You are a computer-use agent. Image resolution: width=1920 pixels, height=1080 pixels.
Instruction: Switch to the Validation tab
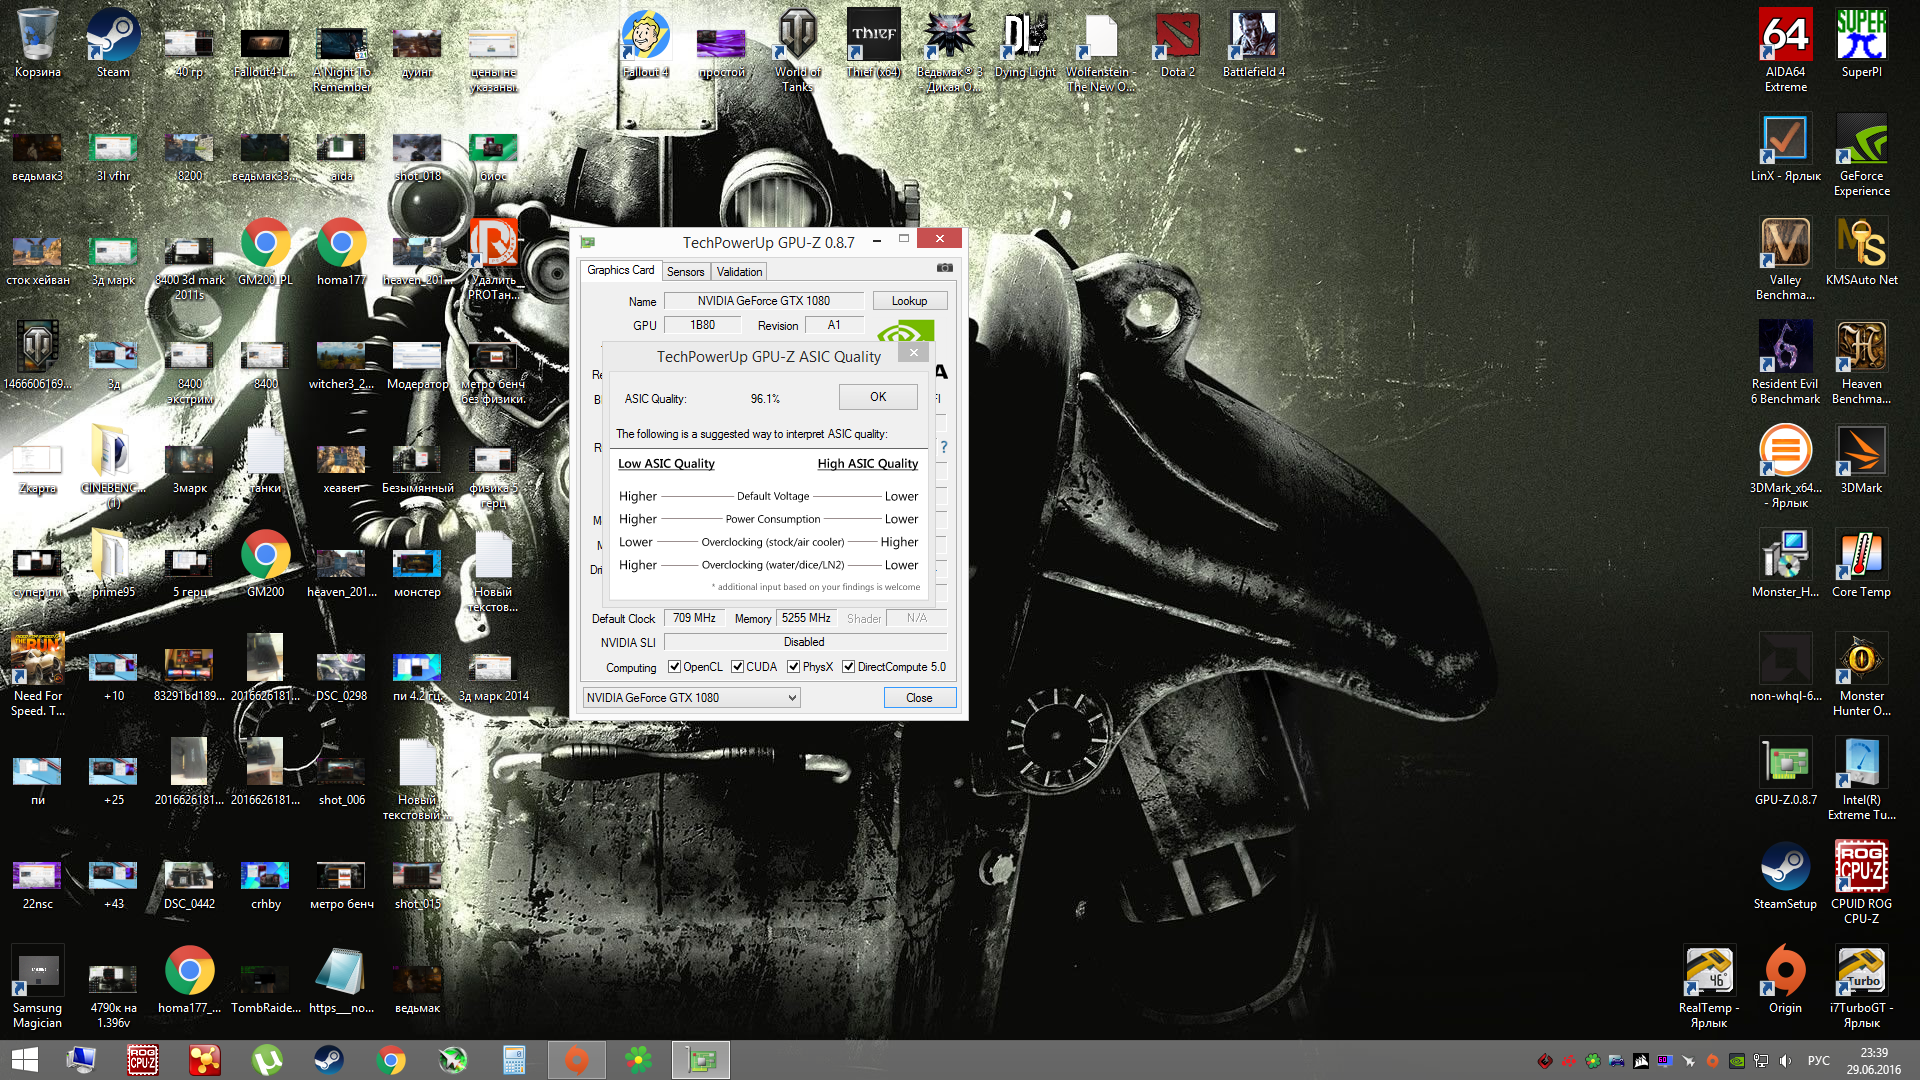tap(739, 272)
